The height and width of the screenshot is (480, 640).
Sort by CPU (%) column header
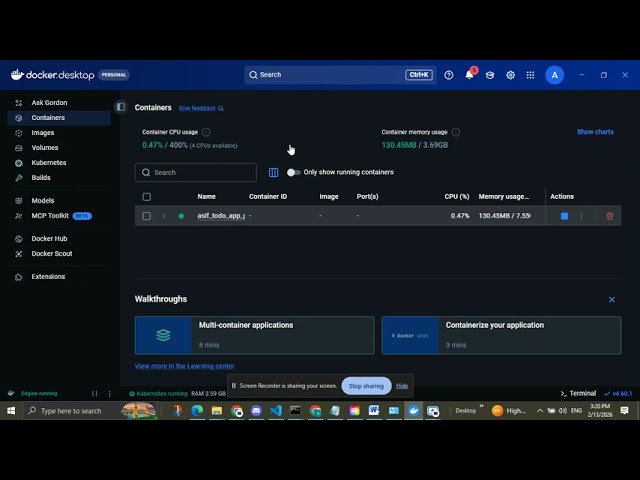[457, 196]
